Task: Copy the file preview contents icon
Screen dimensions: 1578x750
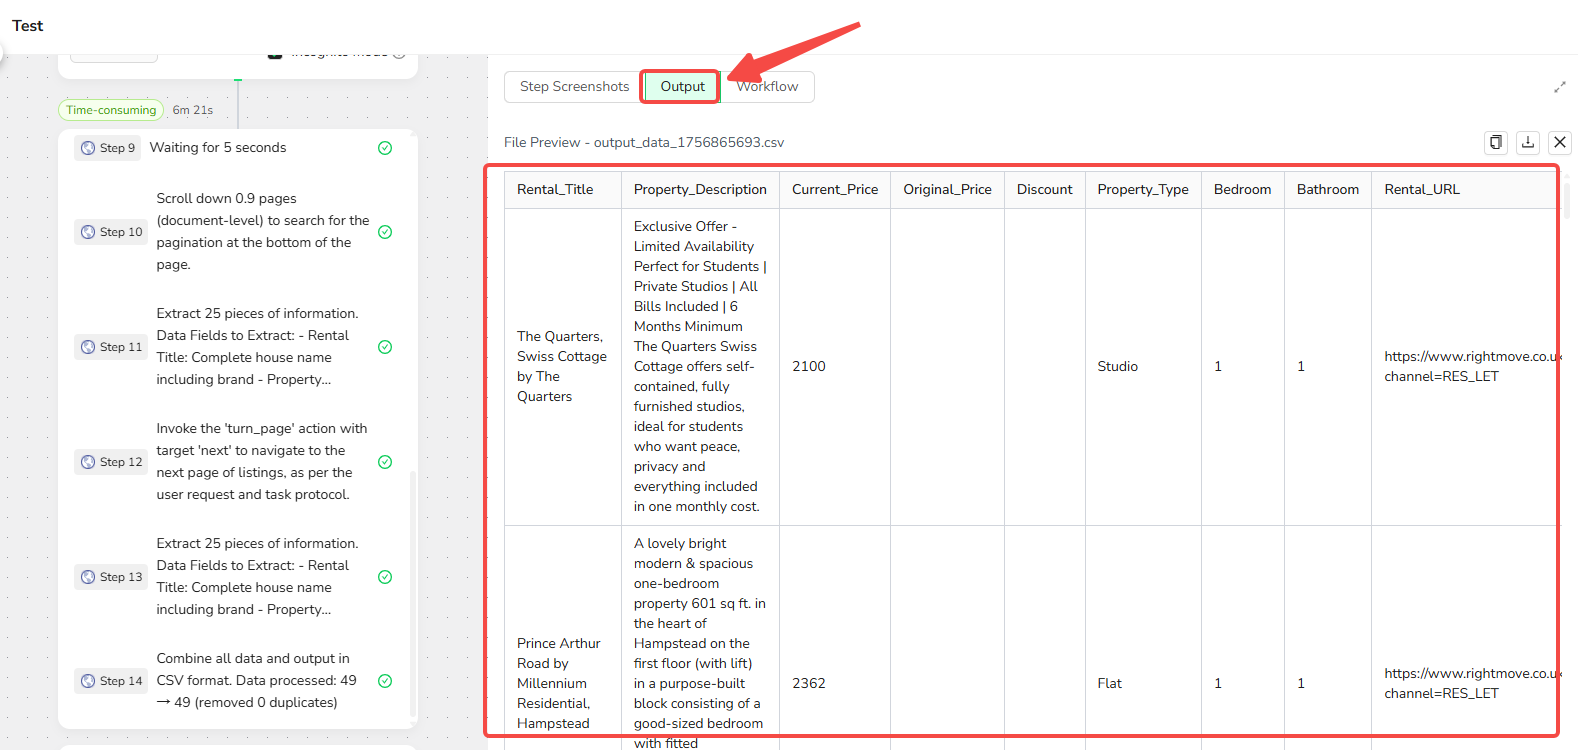Action: [x=1496, y=142]
